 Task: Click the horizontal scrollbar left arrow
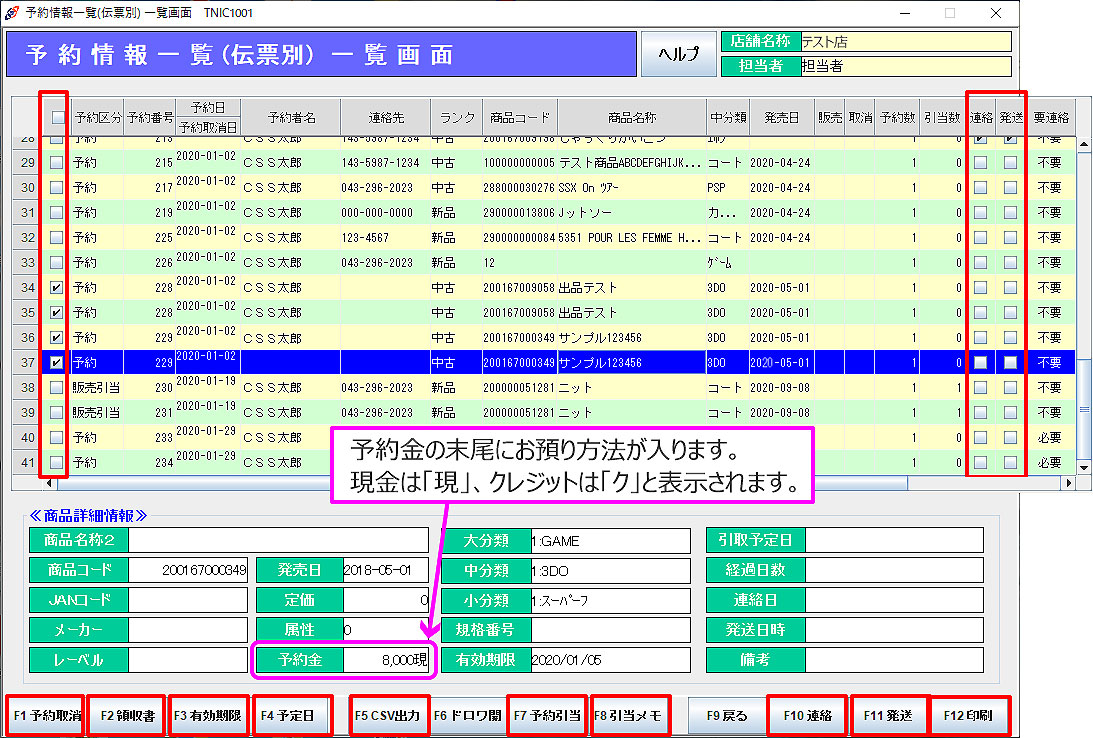[50, 483]
